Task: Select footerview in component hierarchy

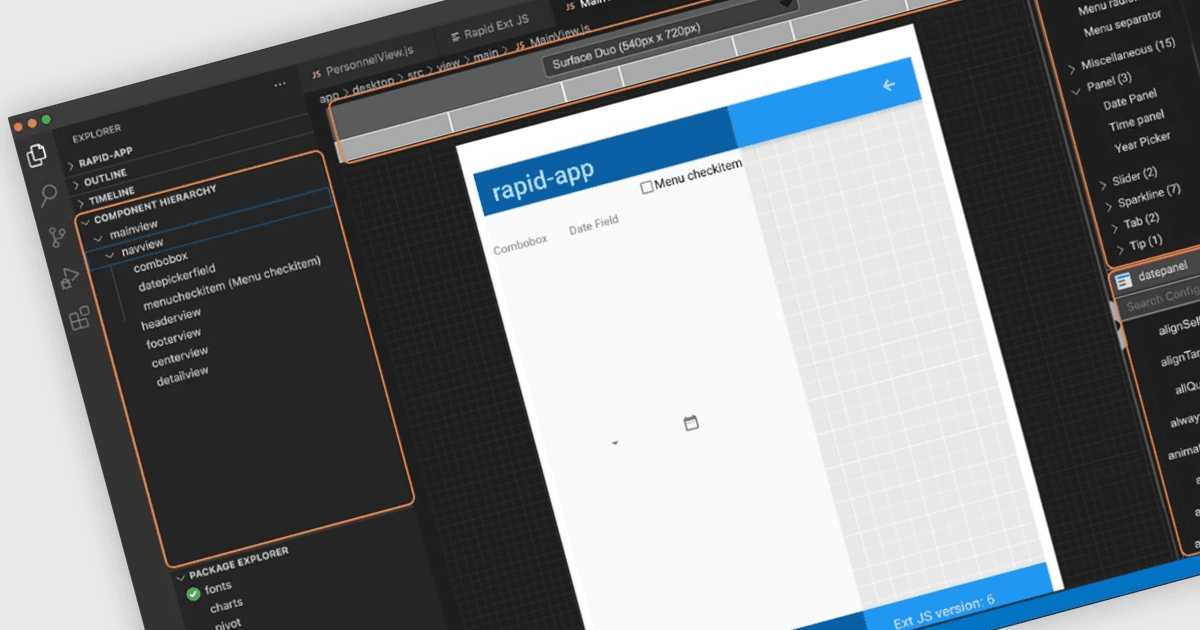Action: [175, 338]
